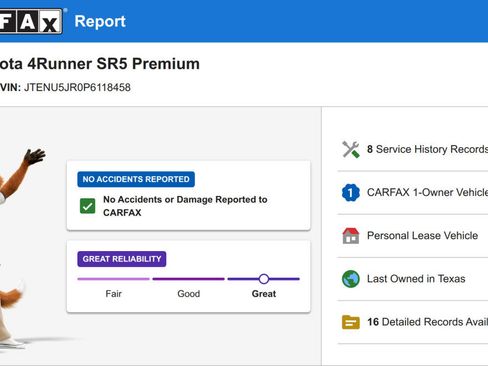Open Personal Lease Vehicle row
This screenshot has width=488, height=366.
point(413,236)
